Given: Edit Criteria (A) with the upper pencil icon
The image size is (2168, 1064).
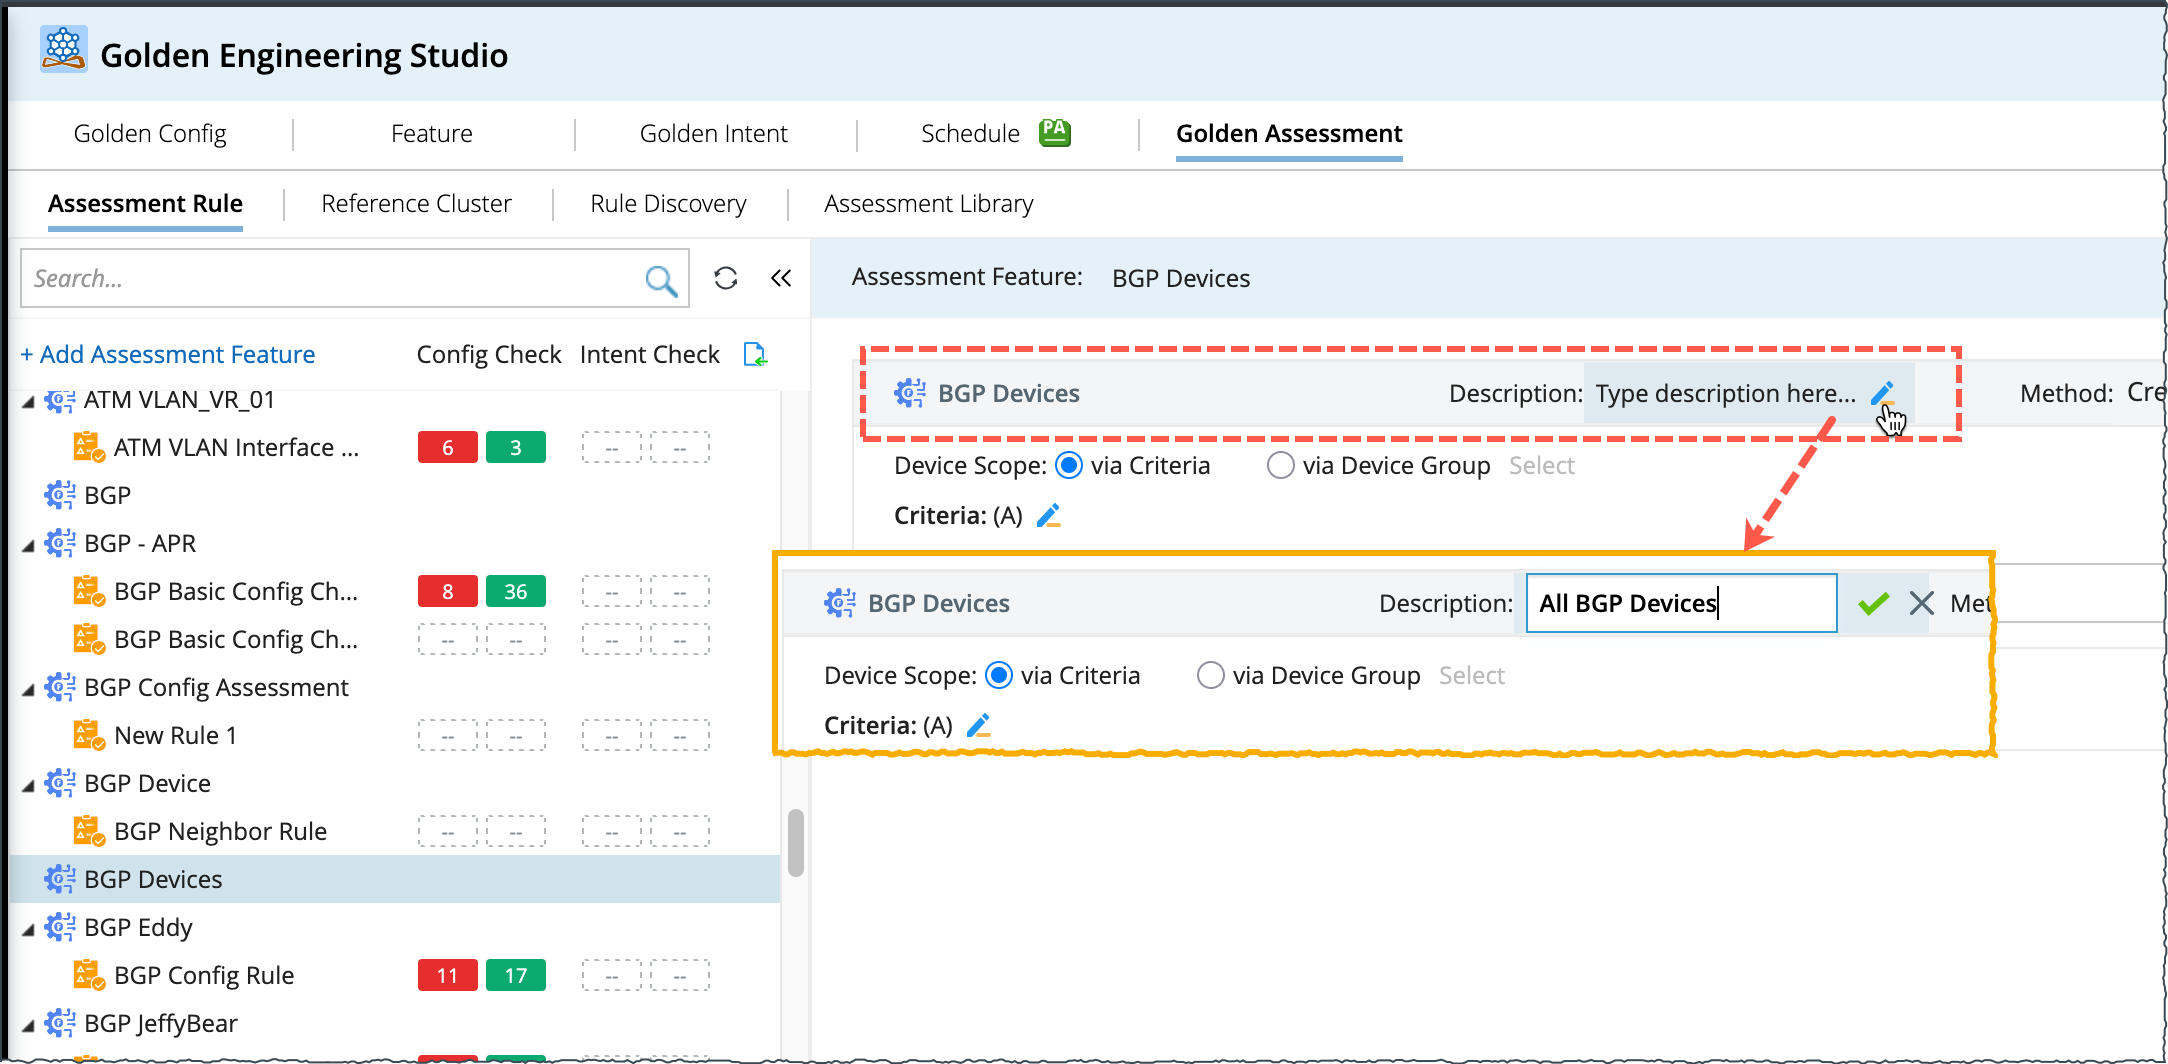Looking at the screenshot, I should (1048, 515).
